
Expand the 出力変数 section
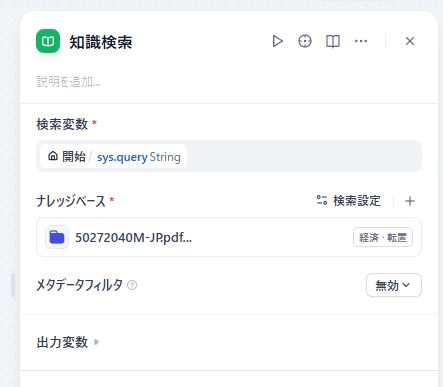(68, 342)
